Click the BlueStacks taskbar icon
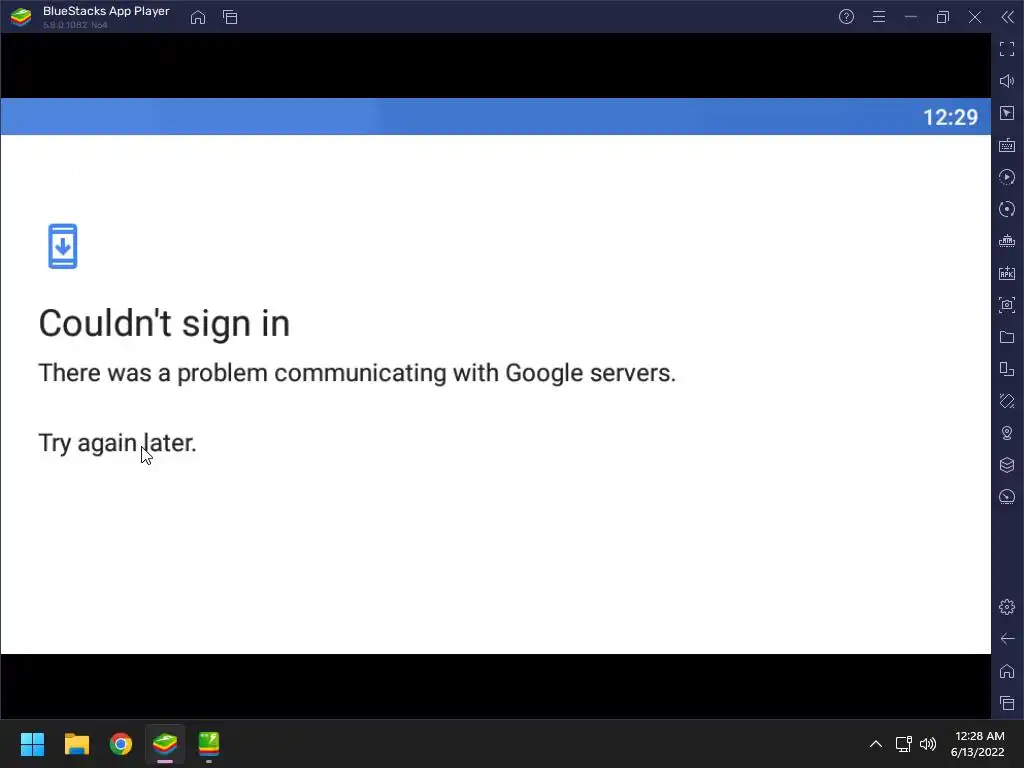1024x768 pixels. 165,744
